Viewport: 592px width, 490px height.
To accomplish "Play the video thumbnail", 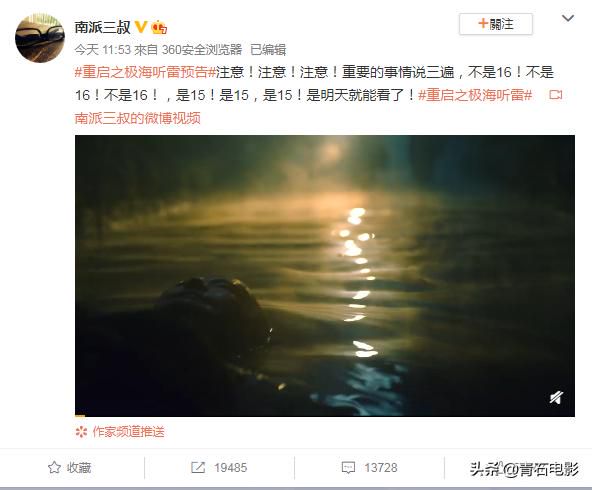I will 325,276.
